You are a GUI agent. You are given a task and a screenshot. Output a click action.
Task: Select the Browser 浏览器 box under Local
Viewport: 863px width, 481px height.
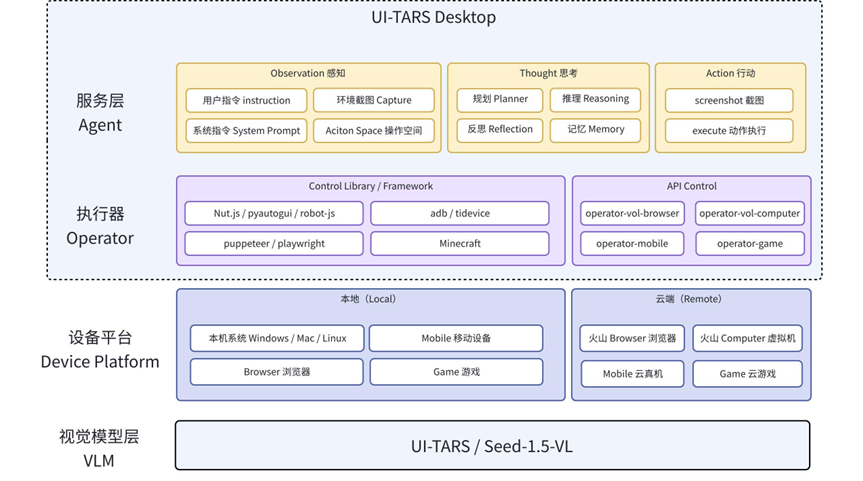point(277,371)
